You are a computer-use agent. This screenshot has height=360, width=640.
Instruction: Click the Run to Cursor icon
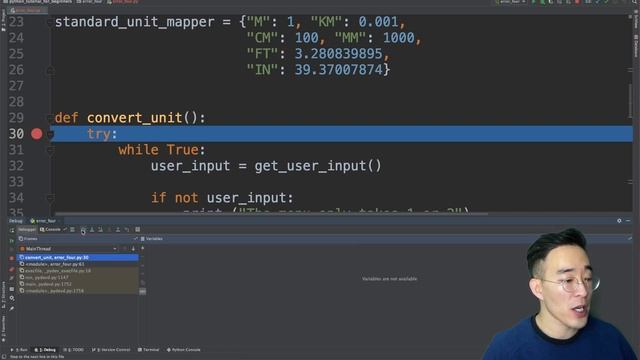(x=127, y=230)
